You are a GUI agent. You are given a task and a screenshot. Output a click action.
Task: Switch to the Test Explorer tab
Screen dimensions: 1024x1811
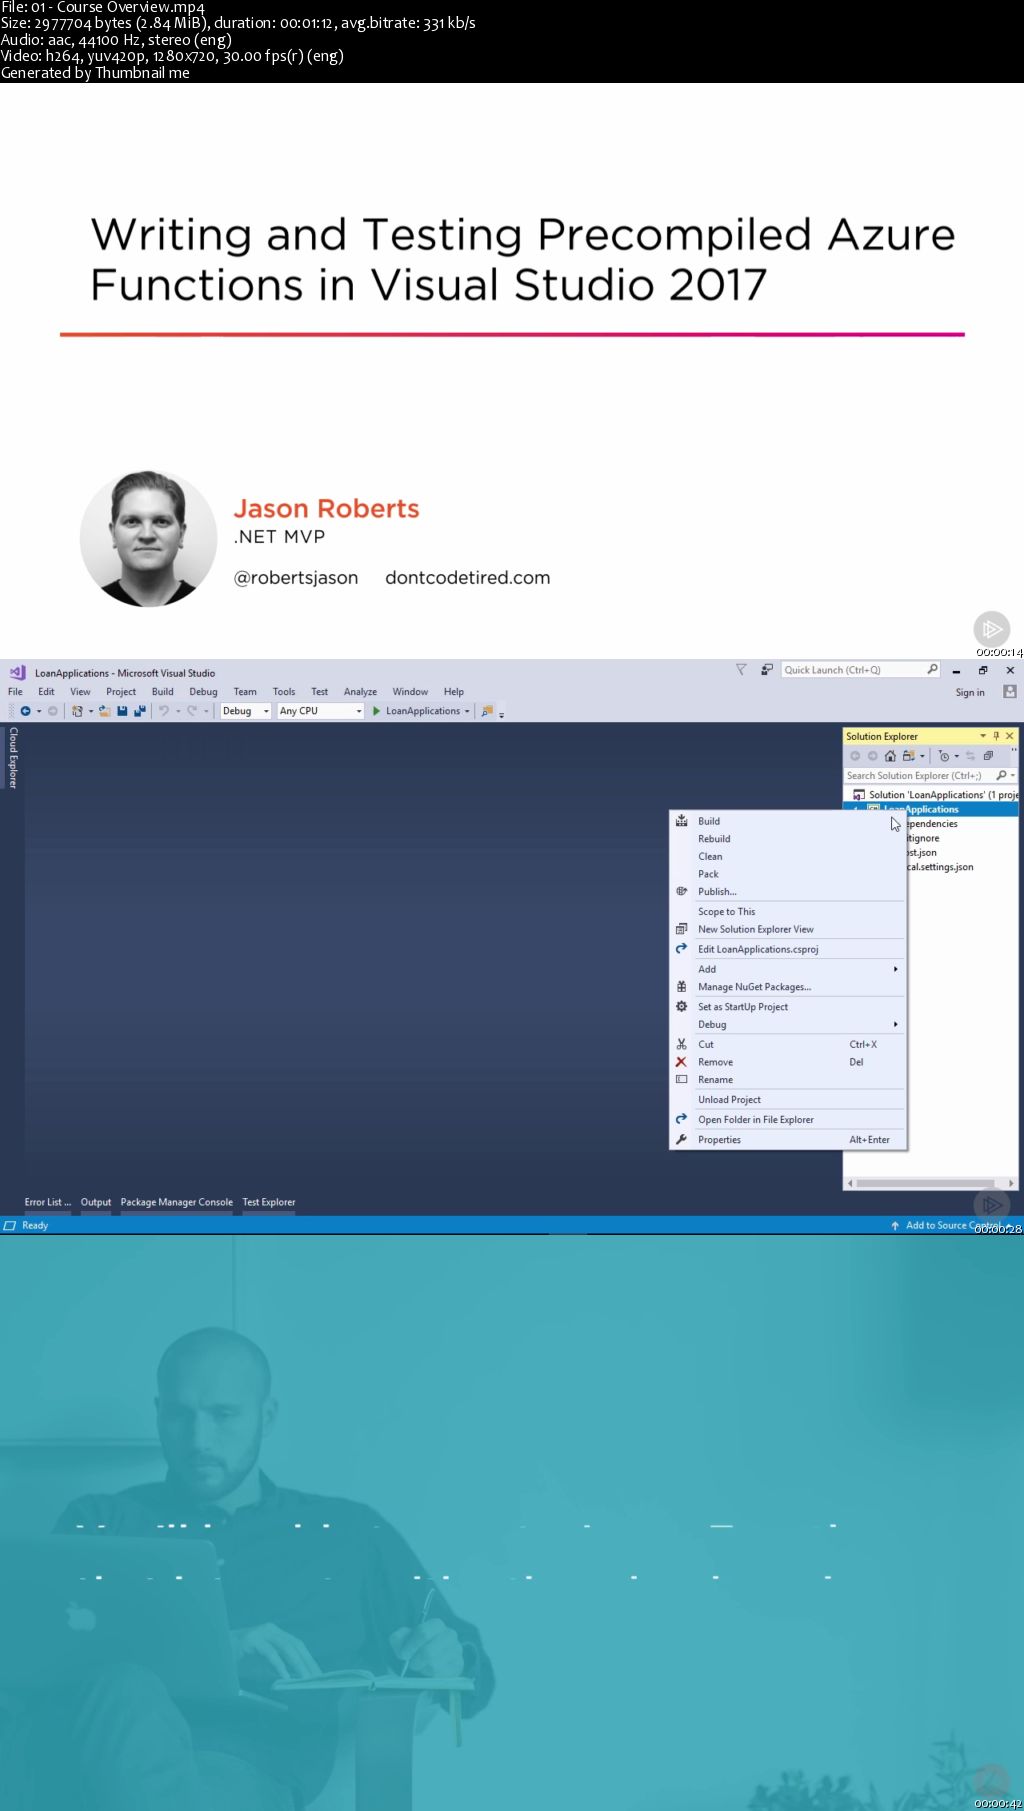(x=269, y=1202)
